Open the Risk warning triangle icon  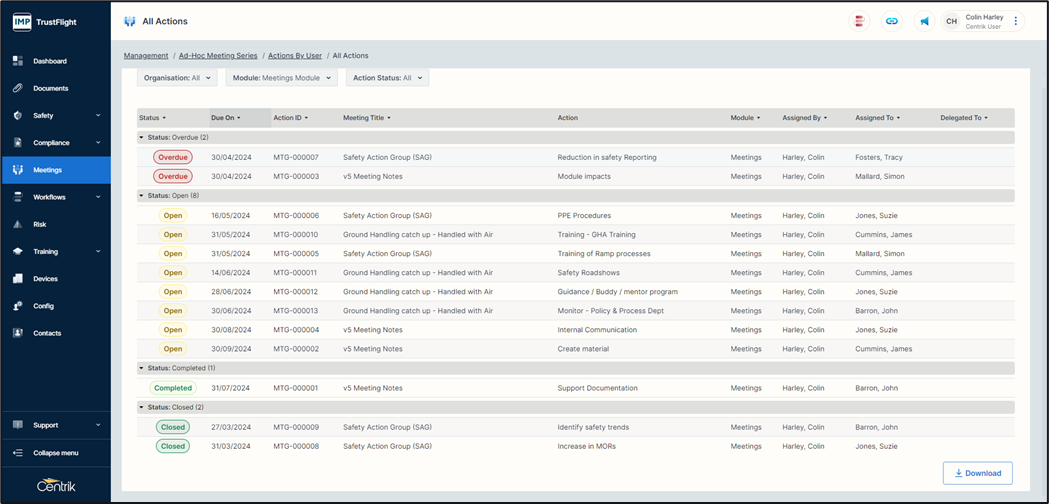pyautogui.click(x=18, y=225)
